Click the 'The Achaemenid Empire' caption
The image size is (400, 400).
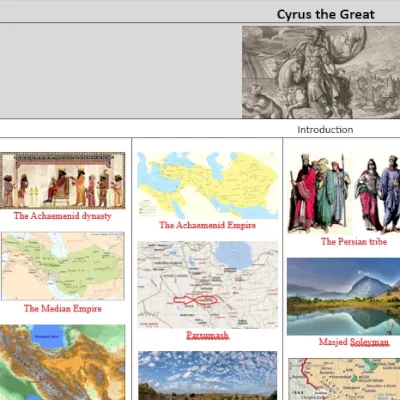pyautogui.click(x=207, y=225)
